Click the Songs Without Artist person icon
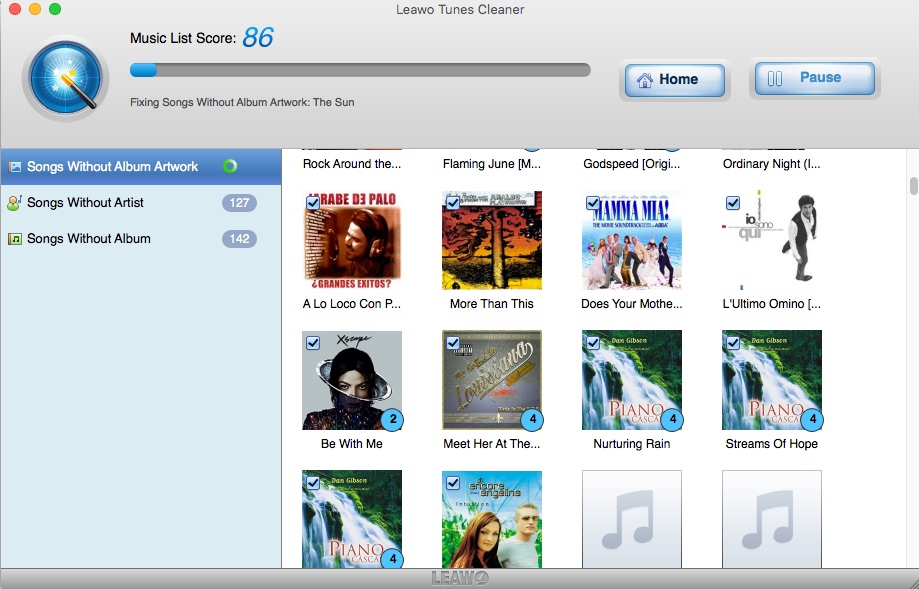The image size is (919, 589). click(x=15, y=203)
